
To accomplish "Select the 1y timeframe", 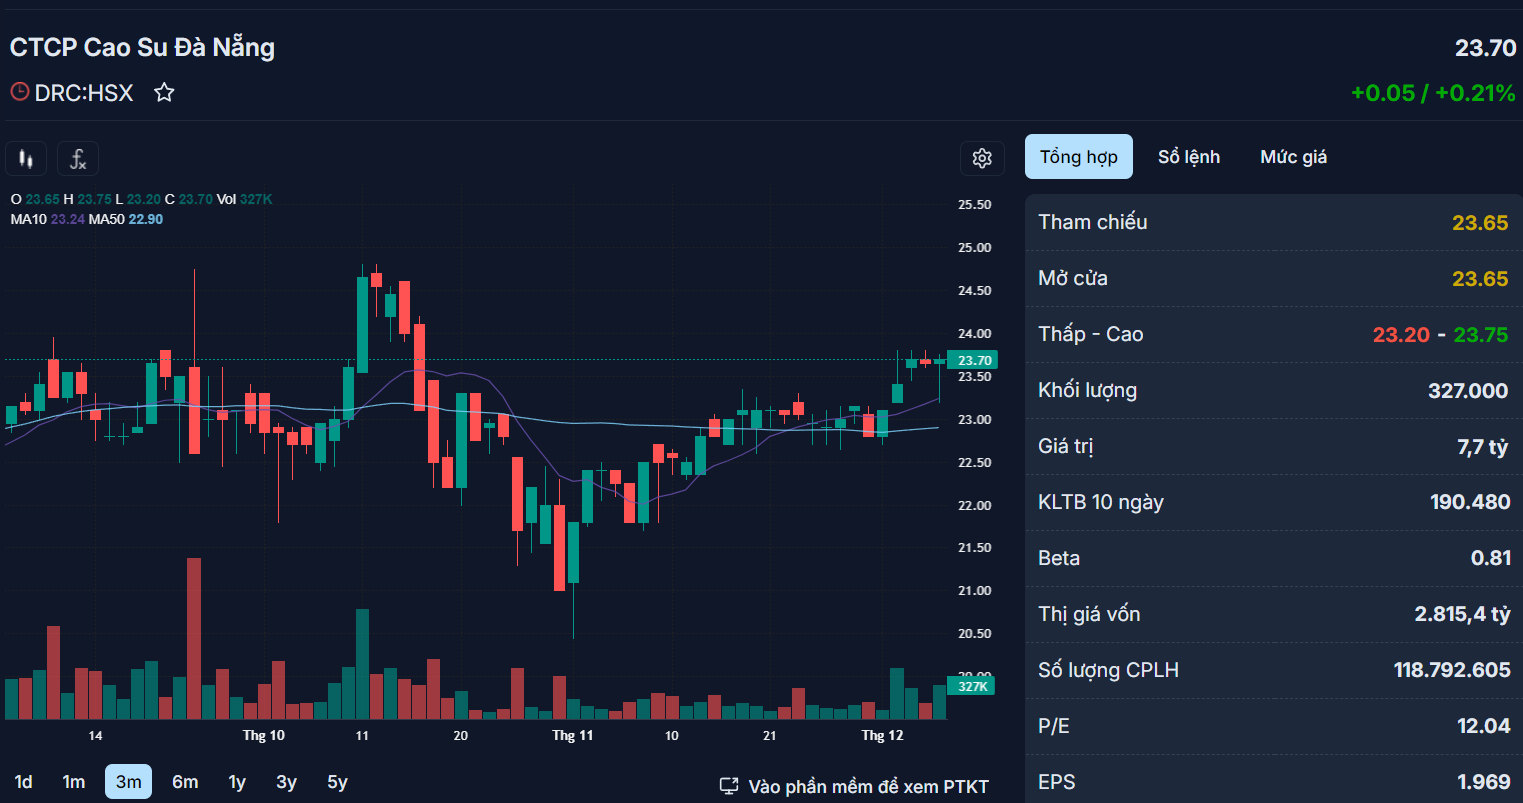I will [x=237, y=782].
